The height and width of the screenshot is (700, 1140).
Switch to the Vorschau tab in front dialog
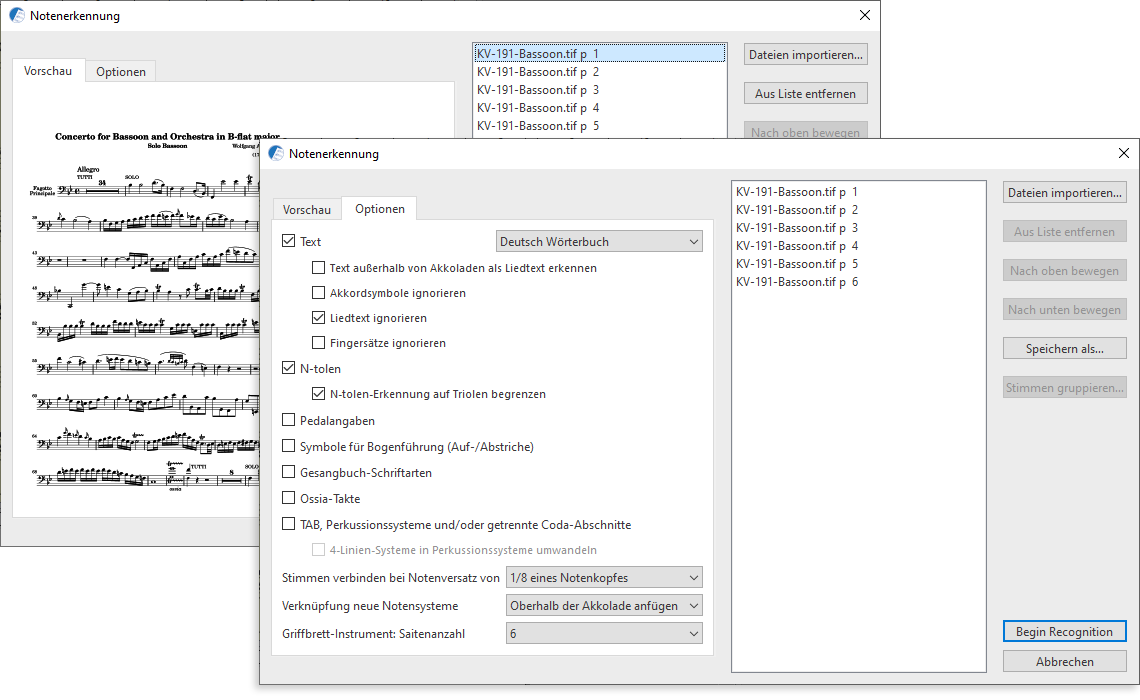(x=307, y=209)
